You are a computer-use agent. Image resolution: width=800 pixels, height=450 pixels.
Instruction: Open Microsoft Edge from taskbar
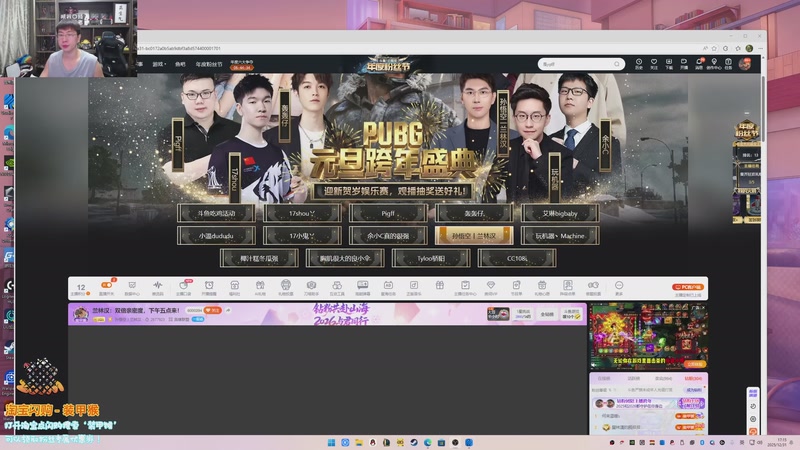point(428,442)
